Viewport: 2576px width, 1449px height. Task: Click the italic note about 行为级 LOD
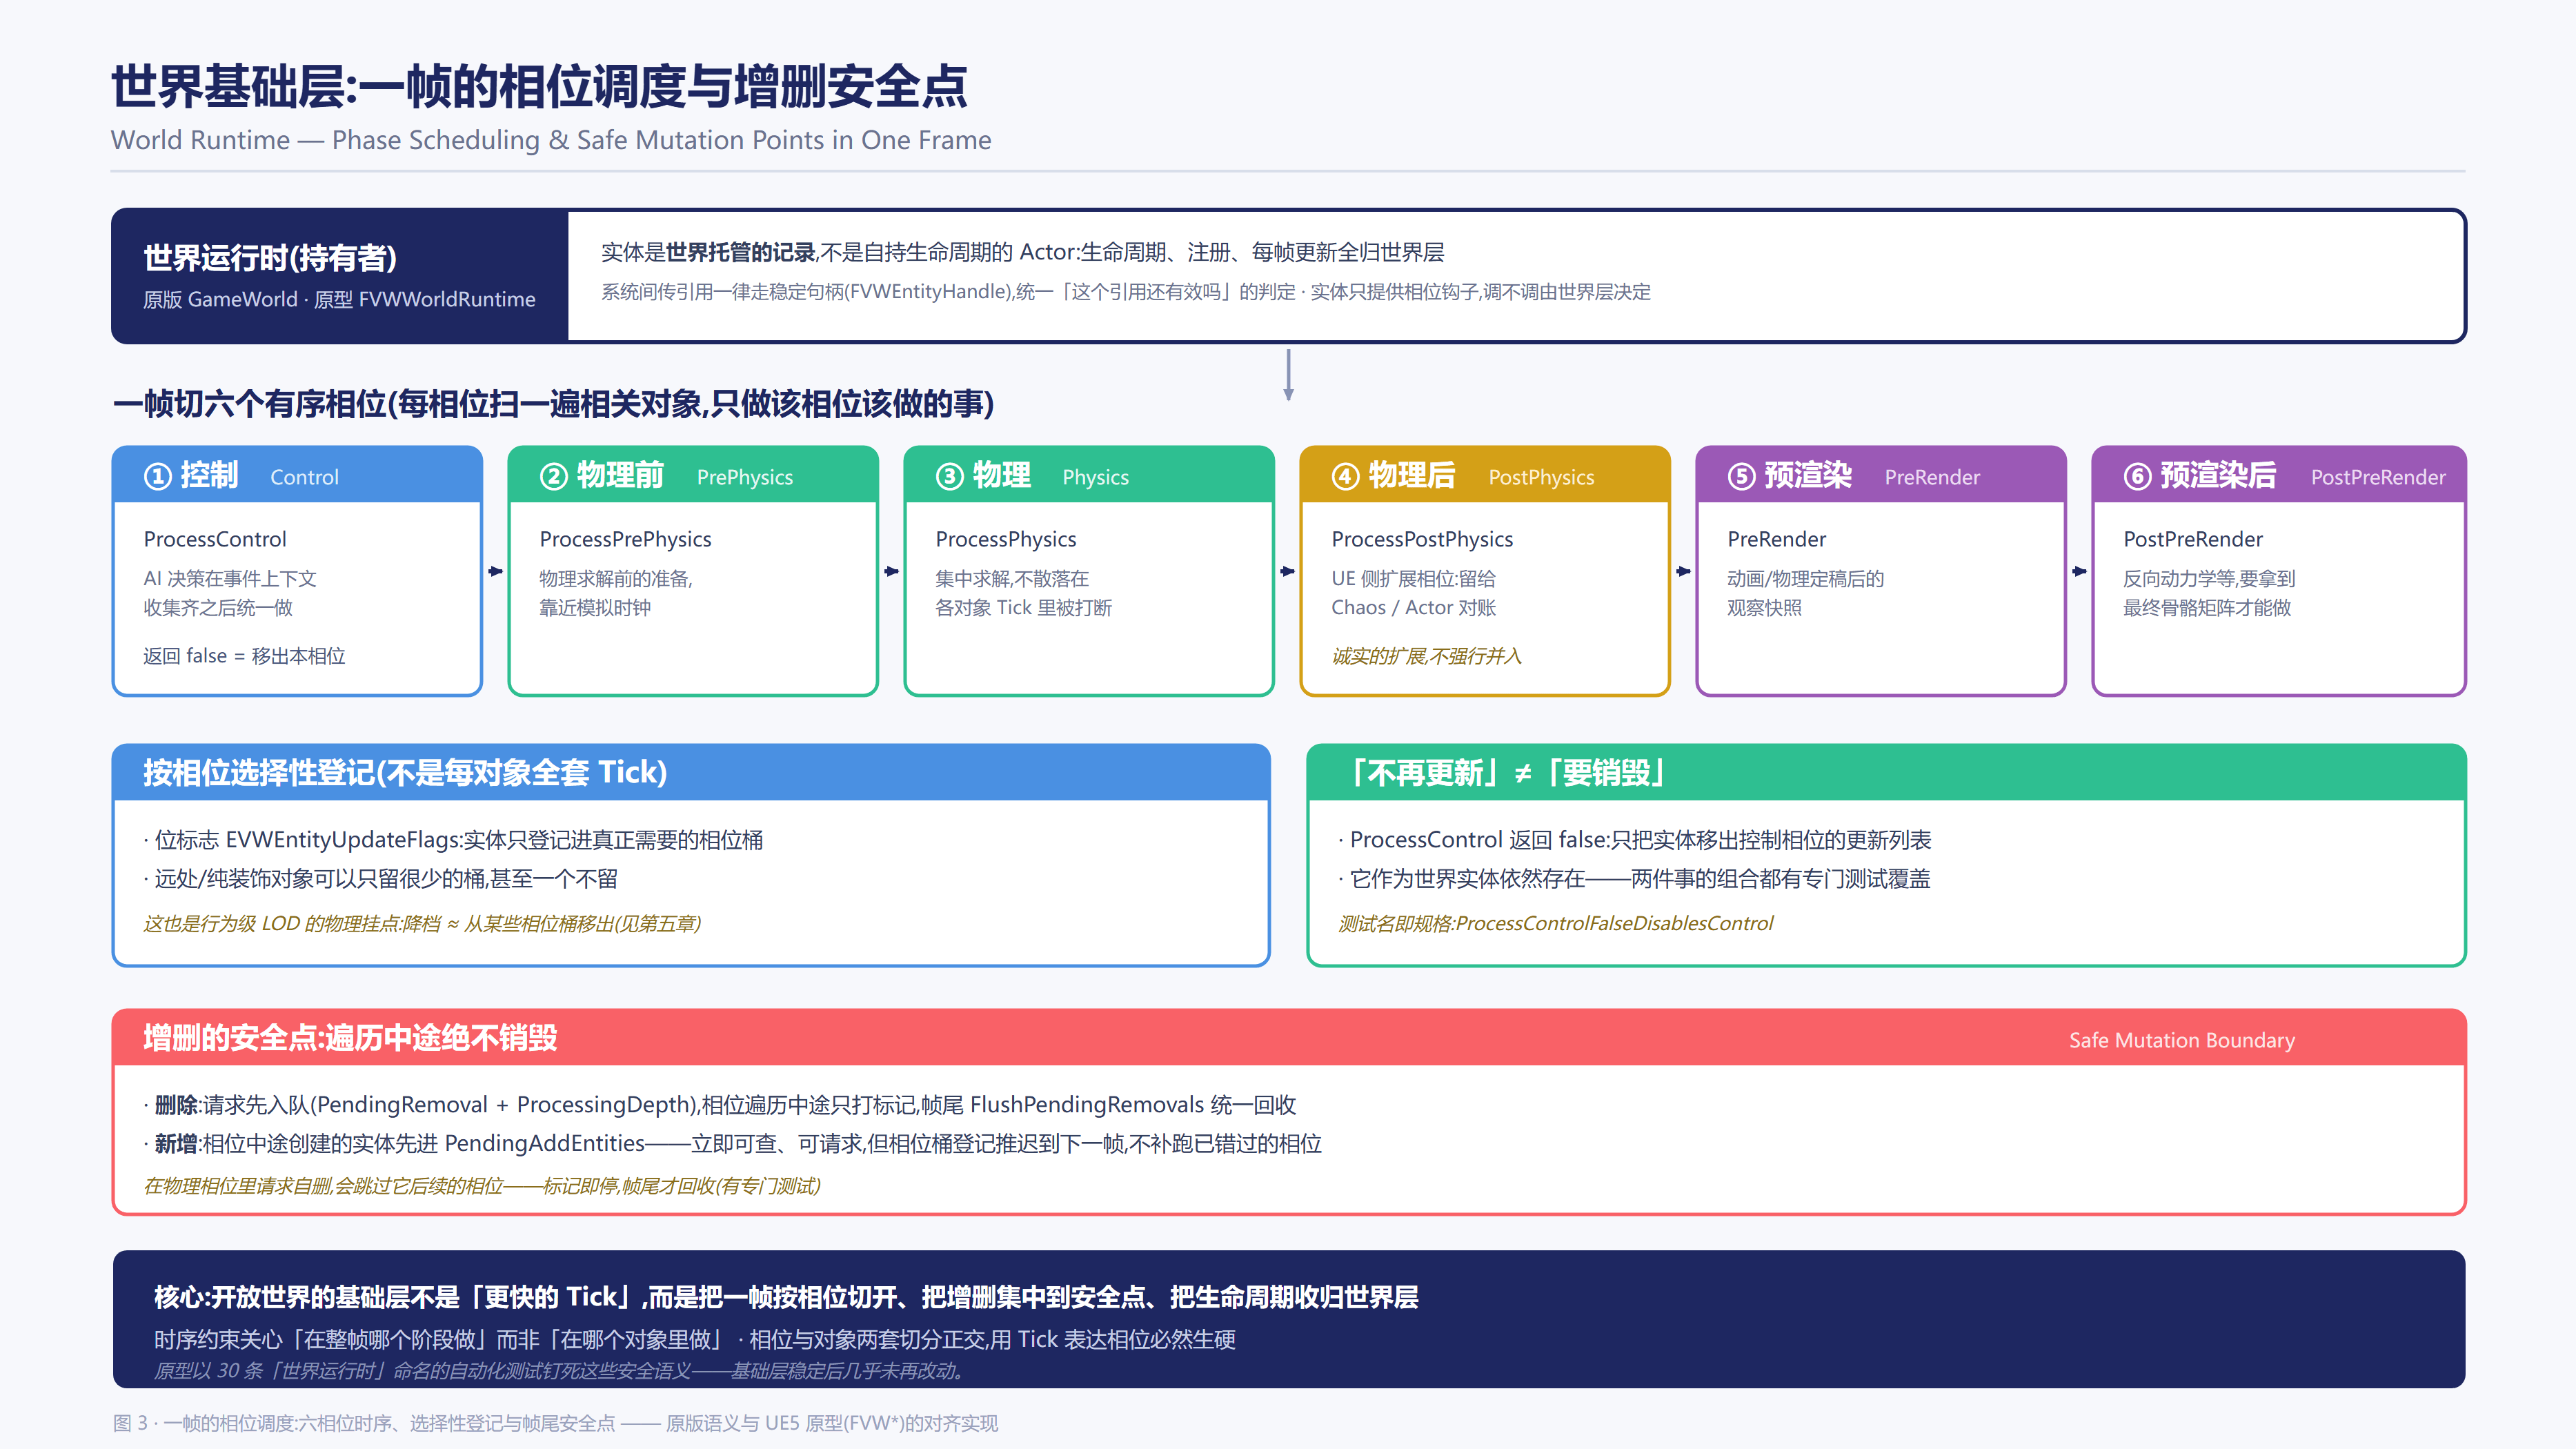[422, 923]
